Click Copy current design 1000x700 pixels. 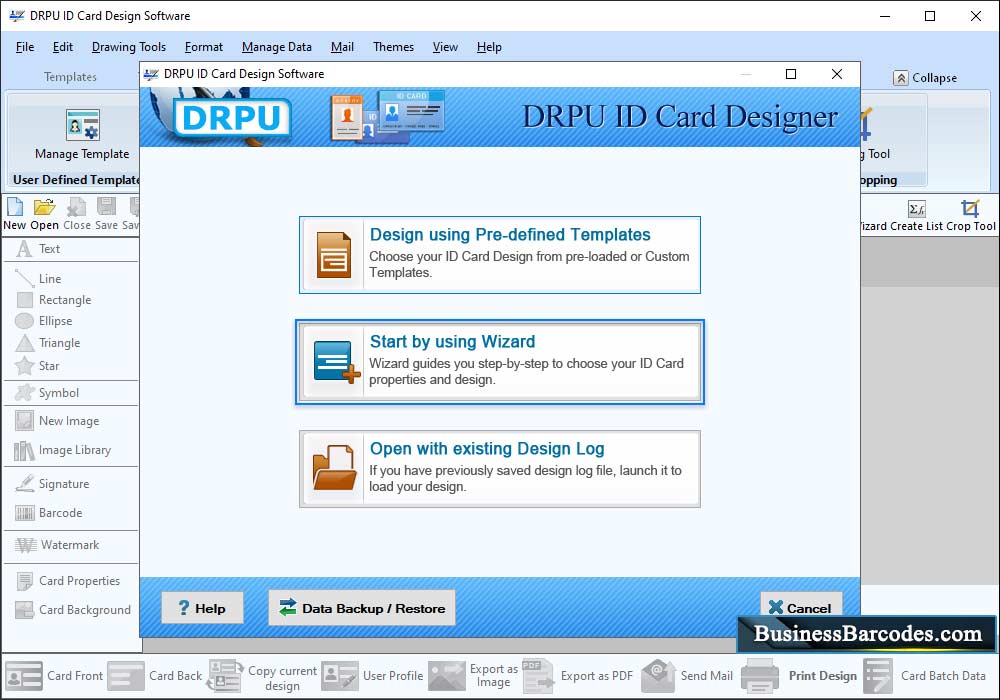[262, 677]
